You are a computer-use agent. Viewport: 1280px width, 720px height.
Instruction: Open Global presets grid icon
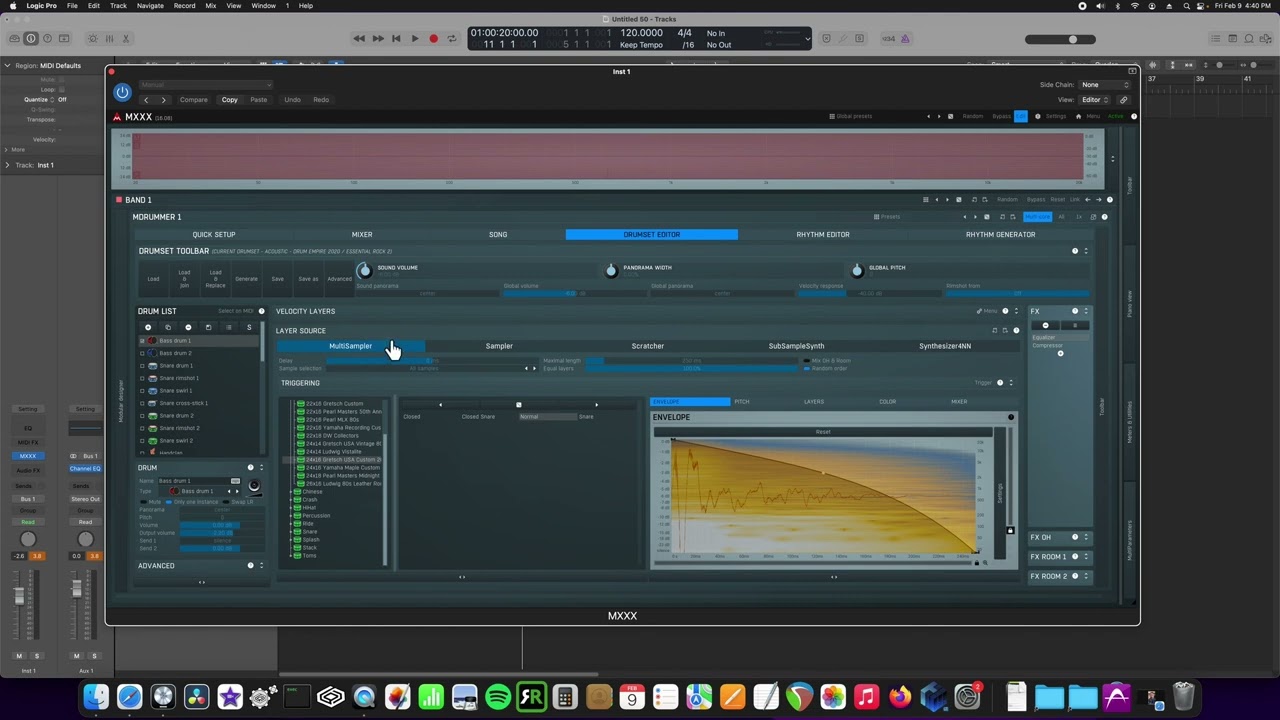[832, 116]
